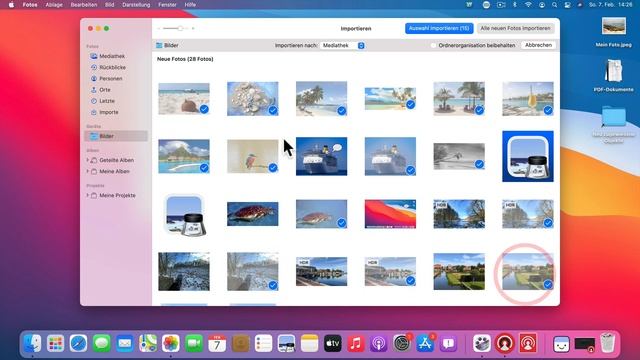Uncheck the selection badge on the overwater bungalows photo
Screen dimensions: 640x360
pos(204,167)
